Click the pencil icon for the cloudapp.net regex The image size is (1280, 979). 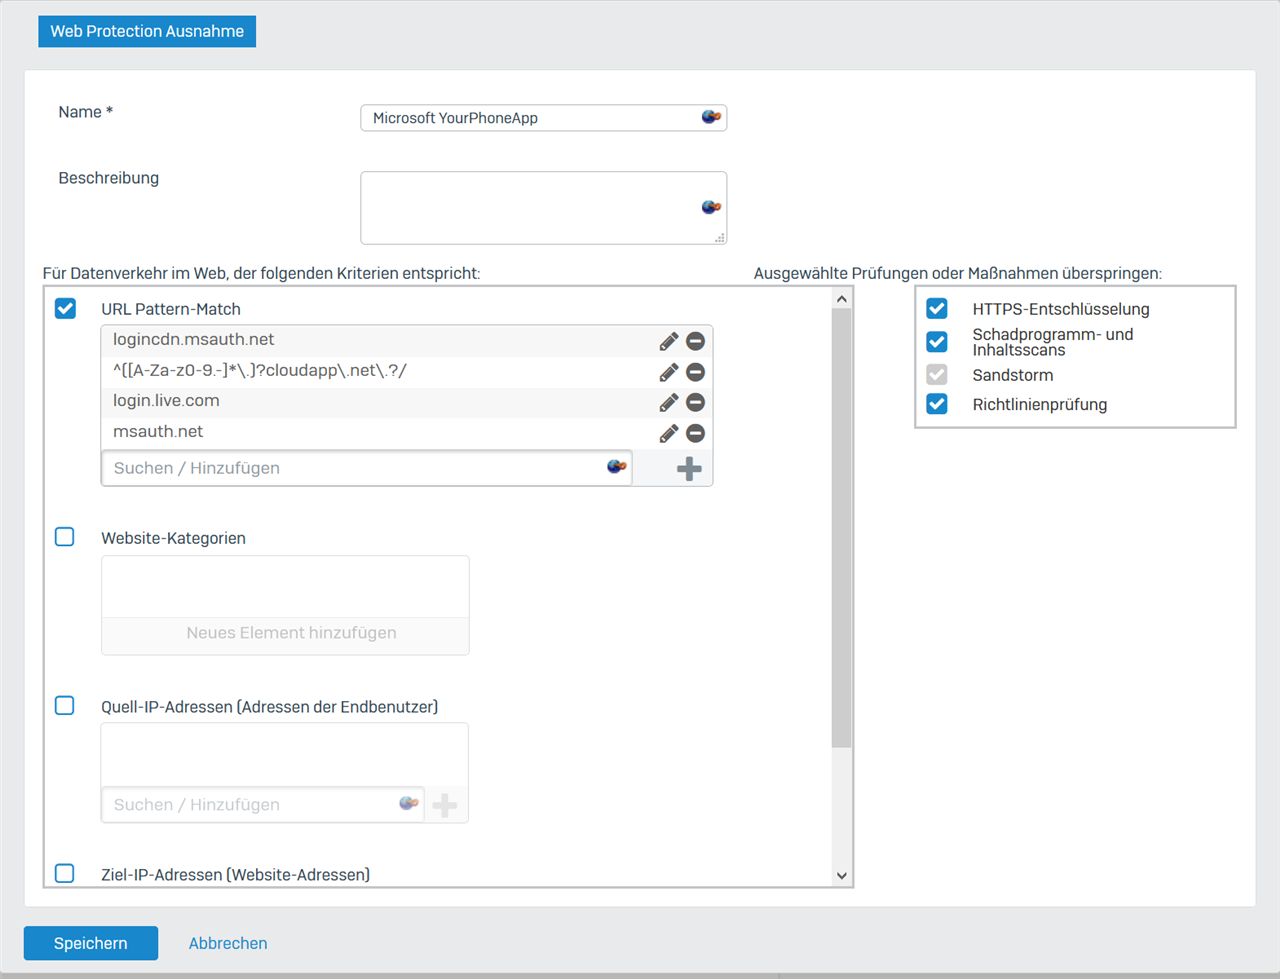click(668, 373)
